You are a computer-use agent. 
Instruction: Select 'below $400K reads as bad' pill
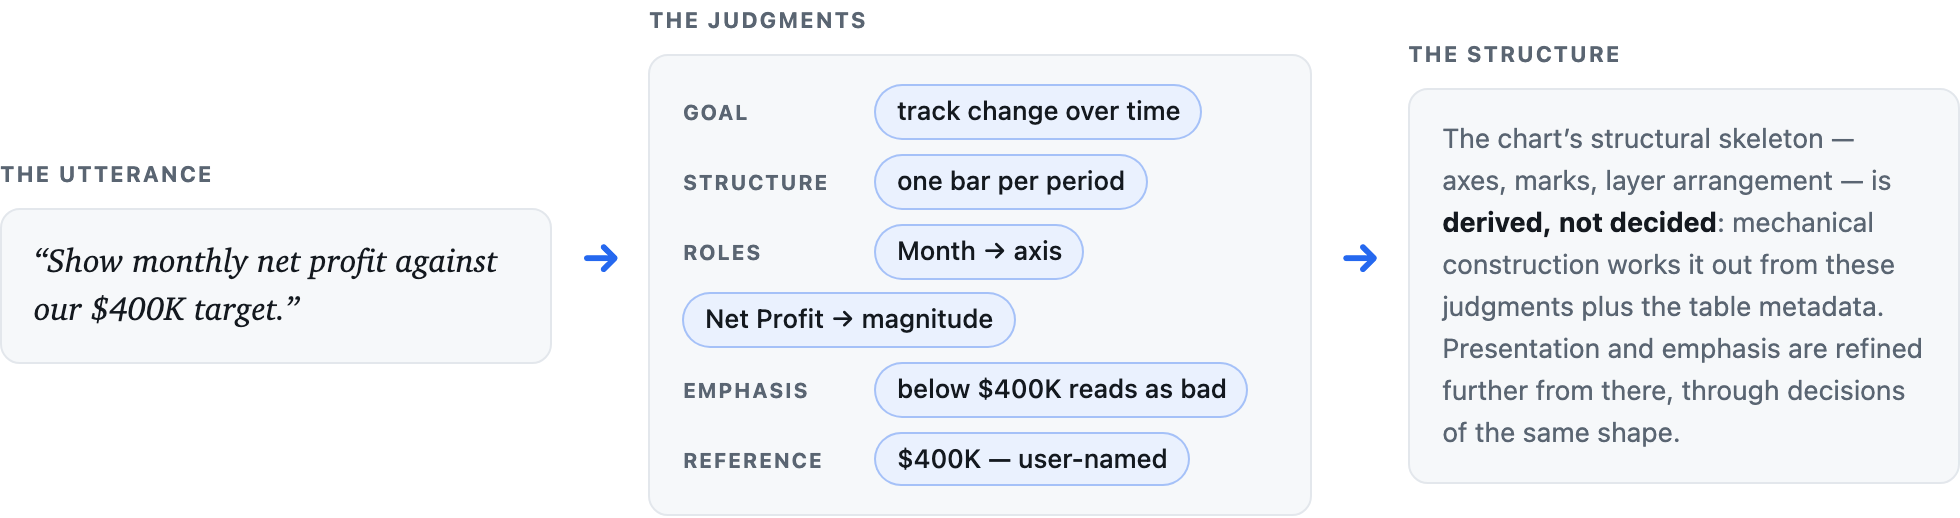click(1061, 390)
